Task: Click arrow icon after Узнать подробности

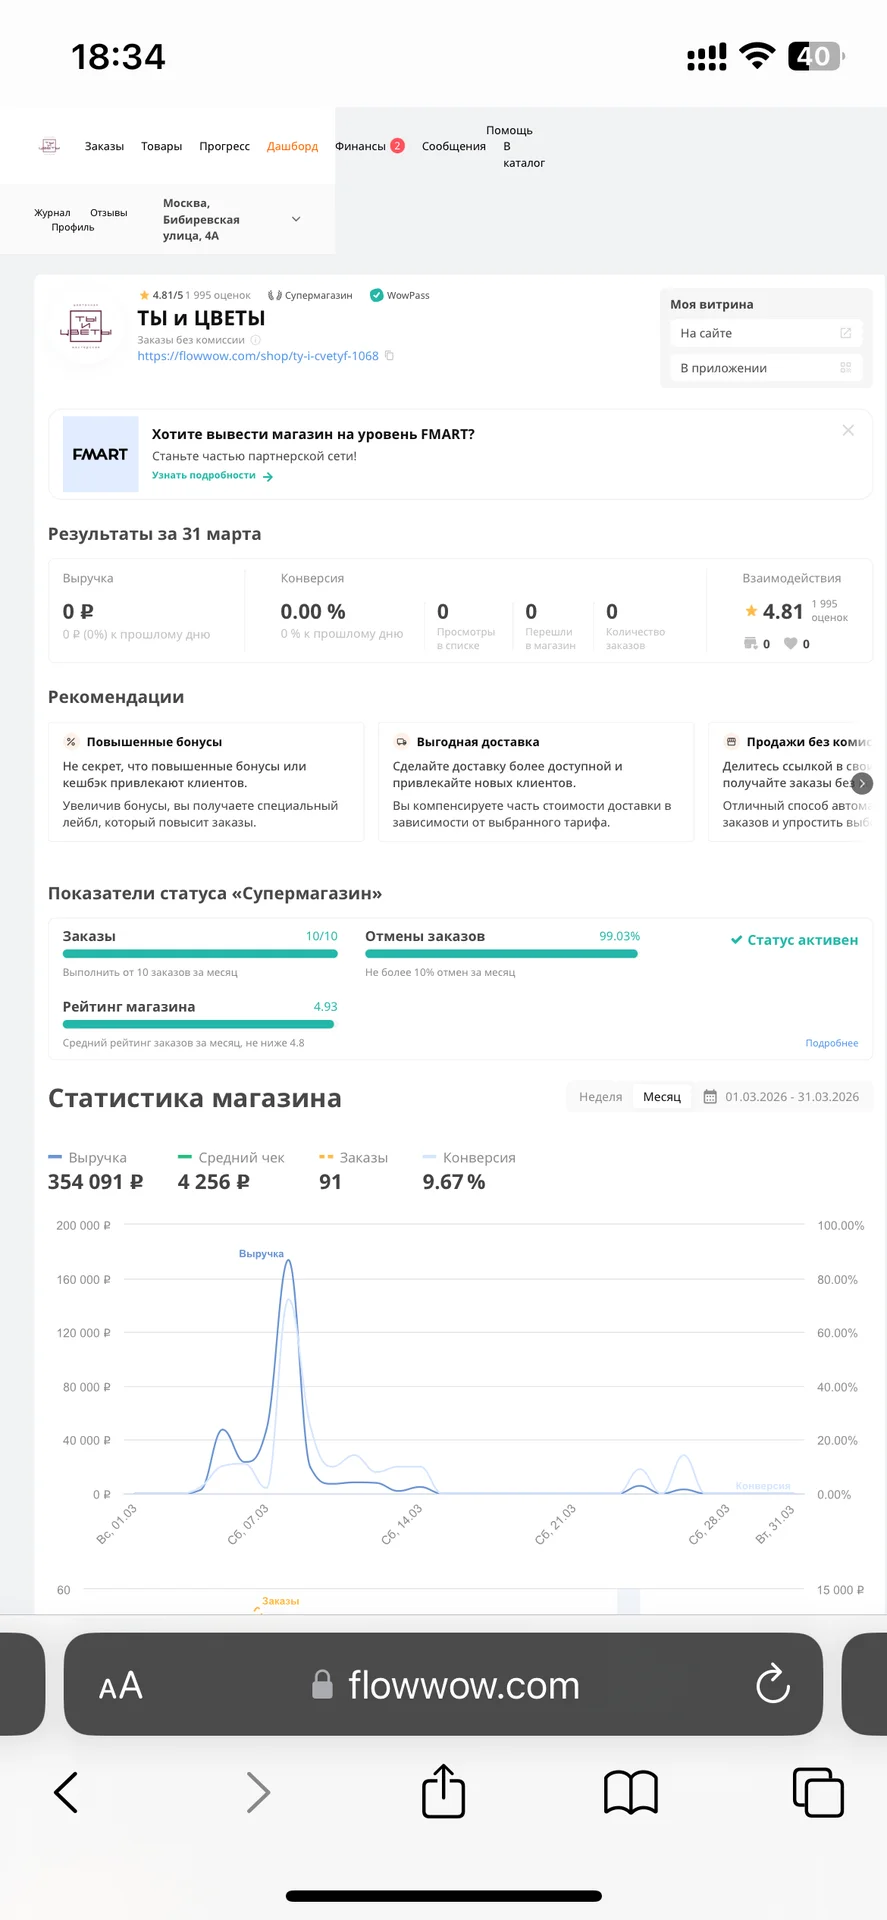Action: (x=268, y=477)
